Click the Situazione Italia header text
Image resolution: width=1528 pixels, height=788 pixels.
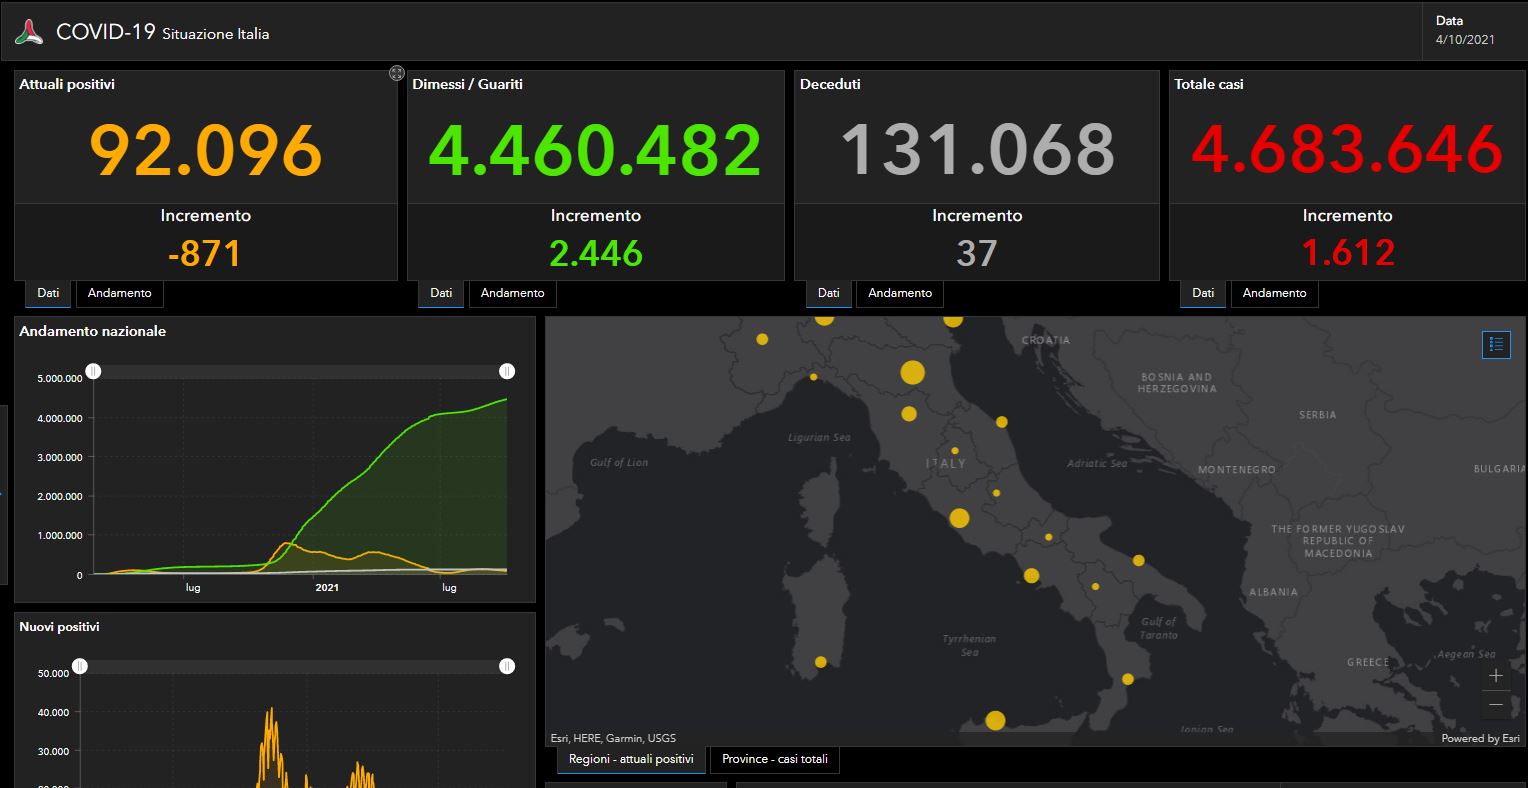click(215, 34)
